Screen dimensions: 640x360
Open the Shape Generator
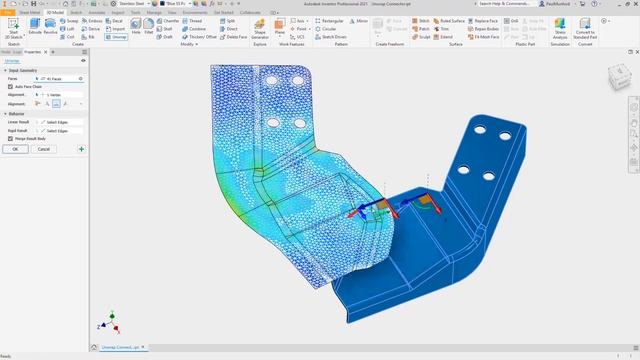coord(260,29)
